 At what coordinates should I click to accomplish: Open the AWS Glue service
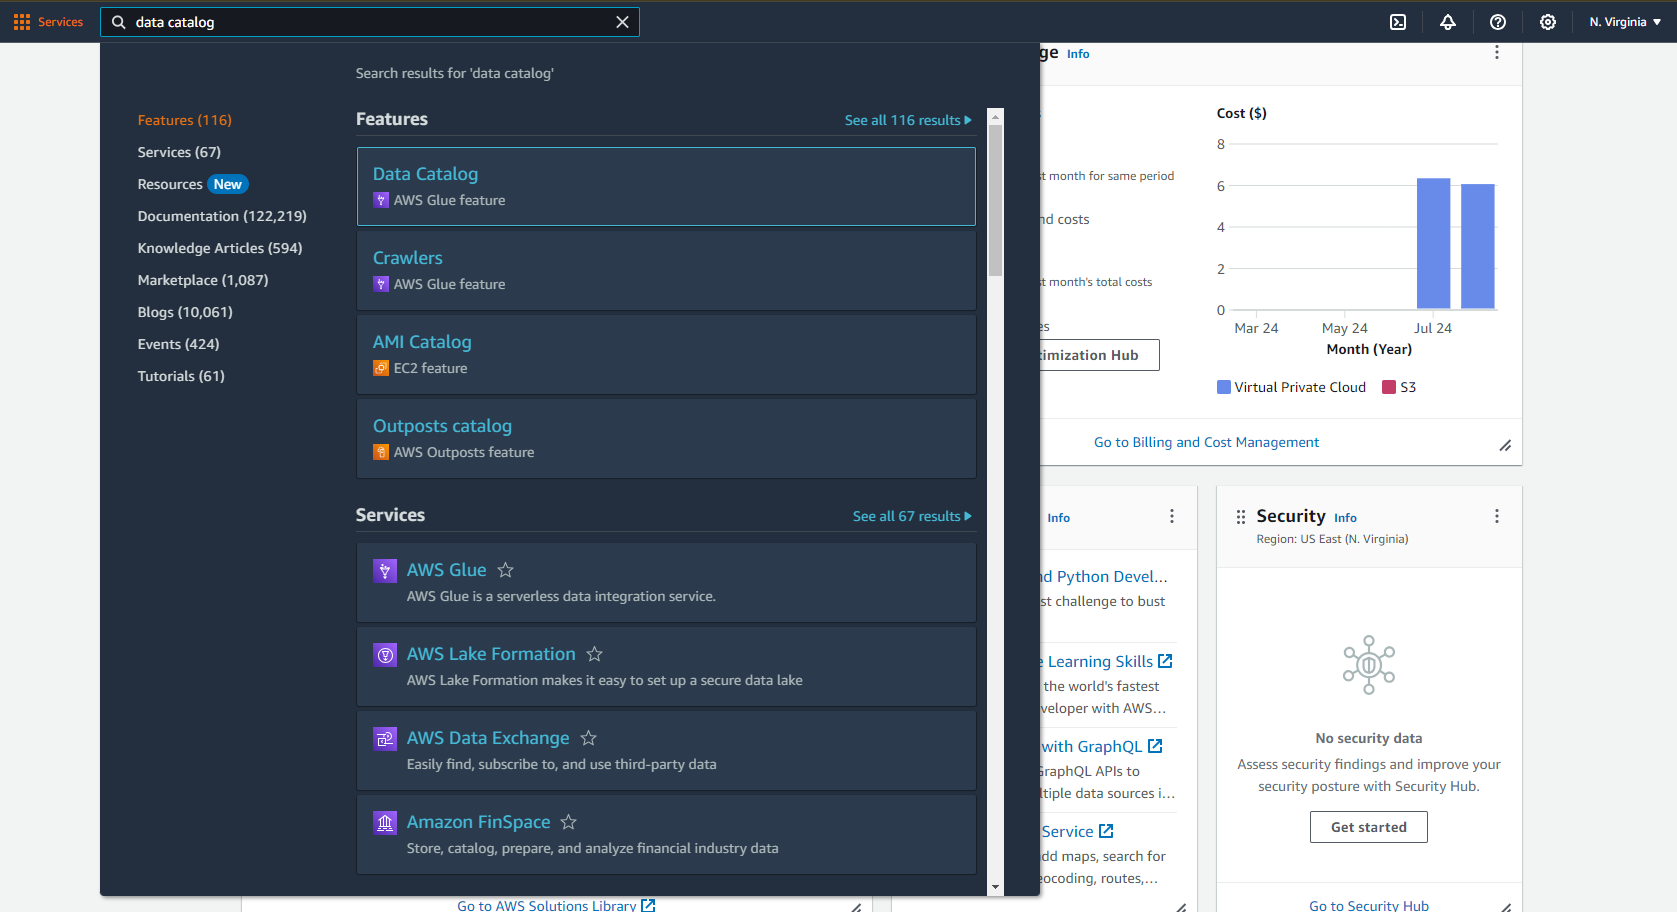tap(446, 570)
